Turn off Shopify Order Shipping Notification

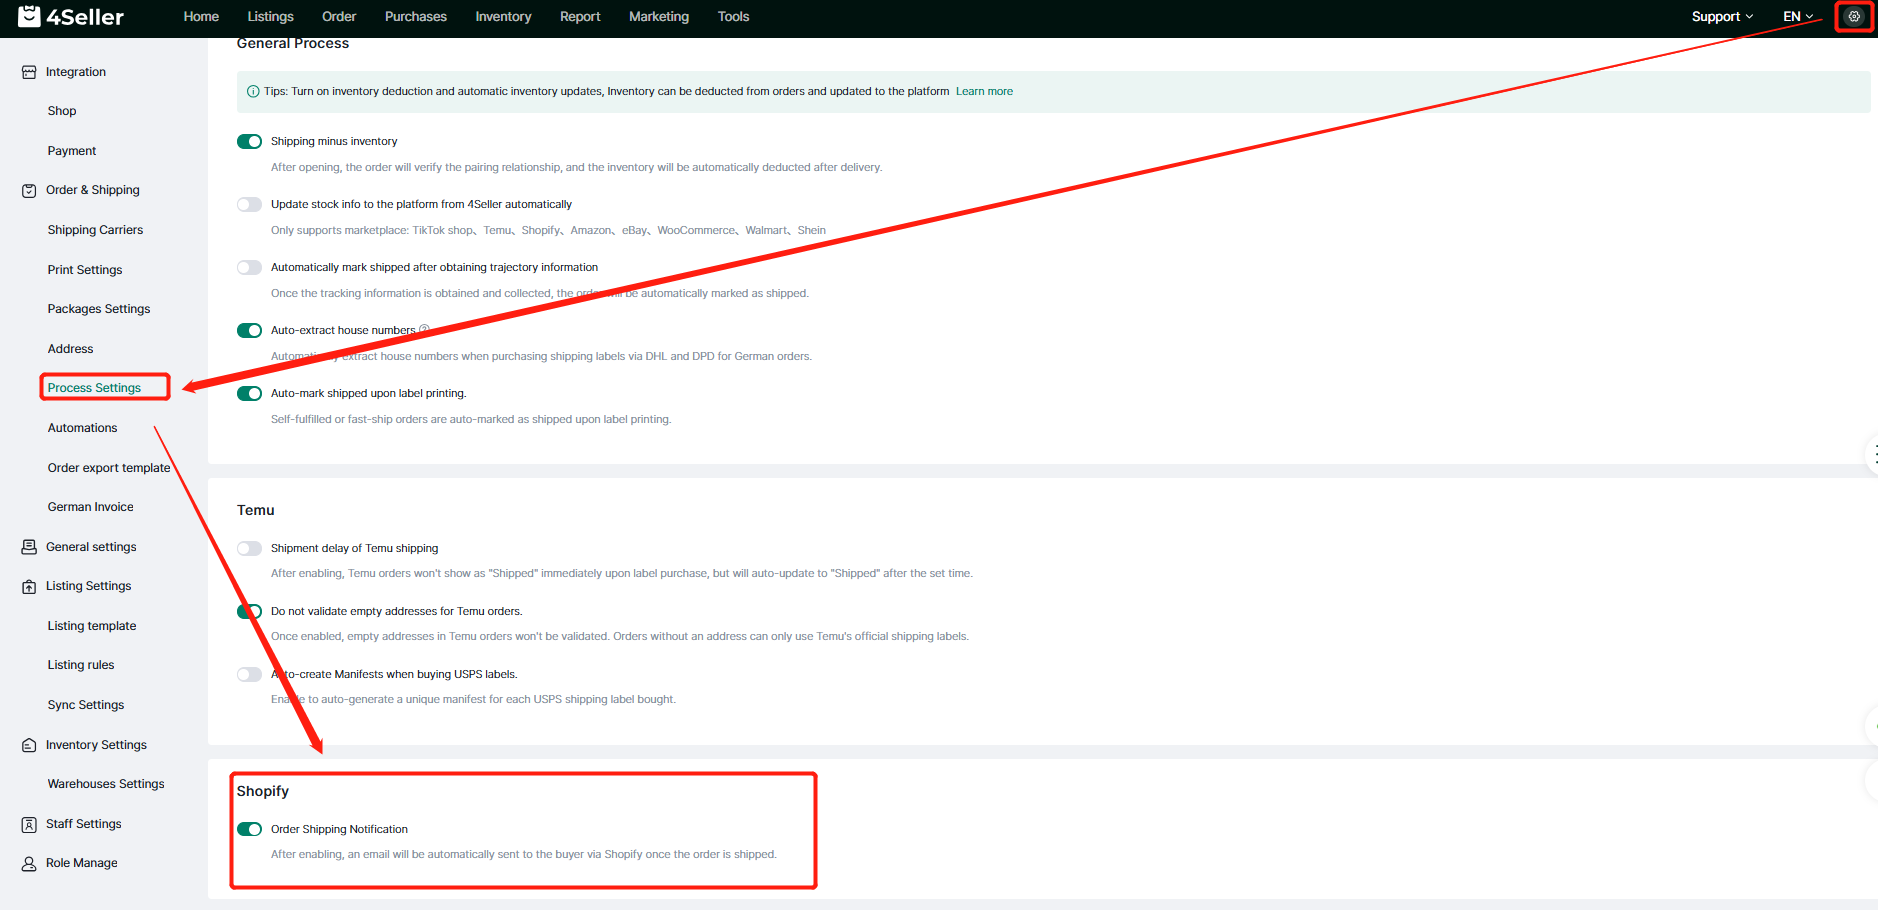(249, 829)
